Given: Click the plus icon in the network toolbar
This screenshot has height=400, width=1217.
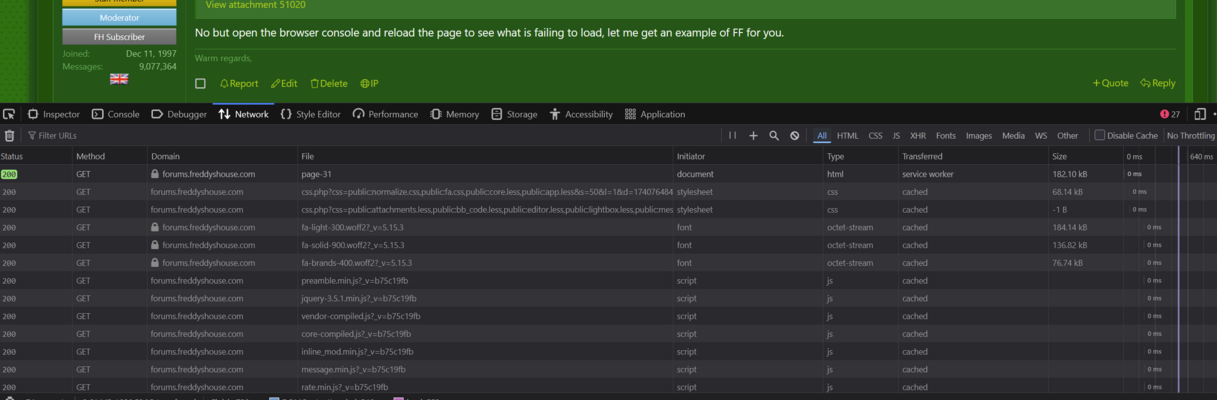Looking at the screenshot, I should click(753, 136).
